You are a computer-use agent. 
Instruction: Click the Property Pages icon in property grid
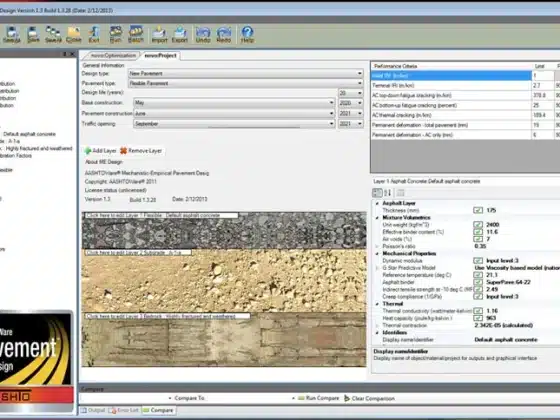click(400, 193)
